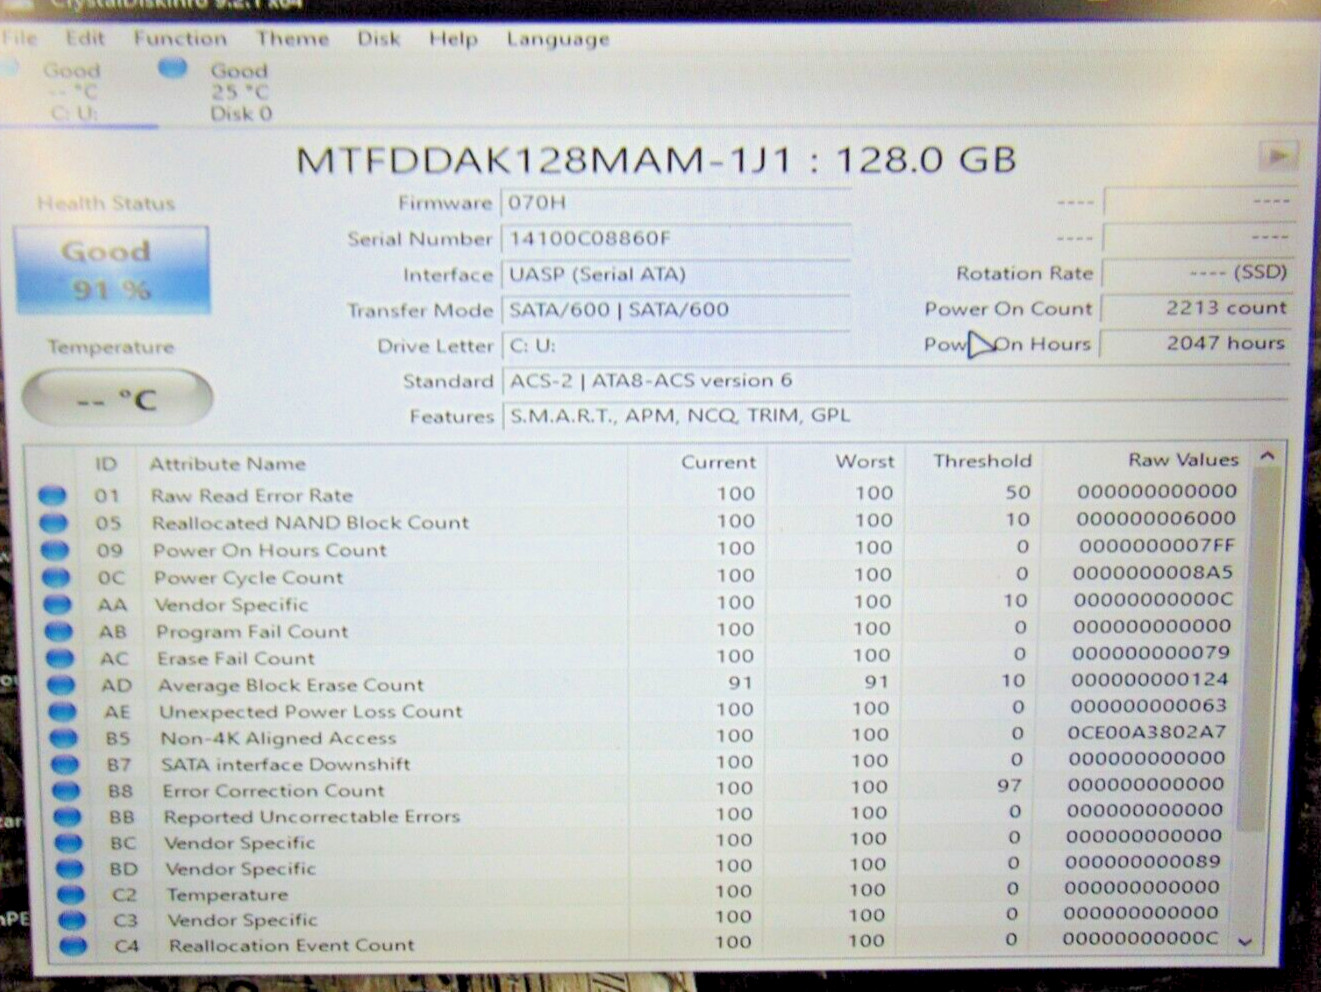Image resolution: width=1321 pixels, height=992 pixels.
Task: Click the Power On Count value 2213 count
Action: click(x=1197, y=308)
